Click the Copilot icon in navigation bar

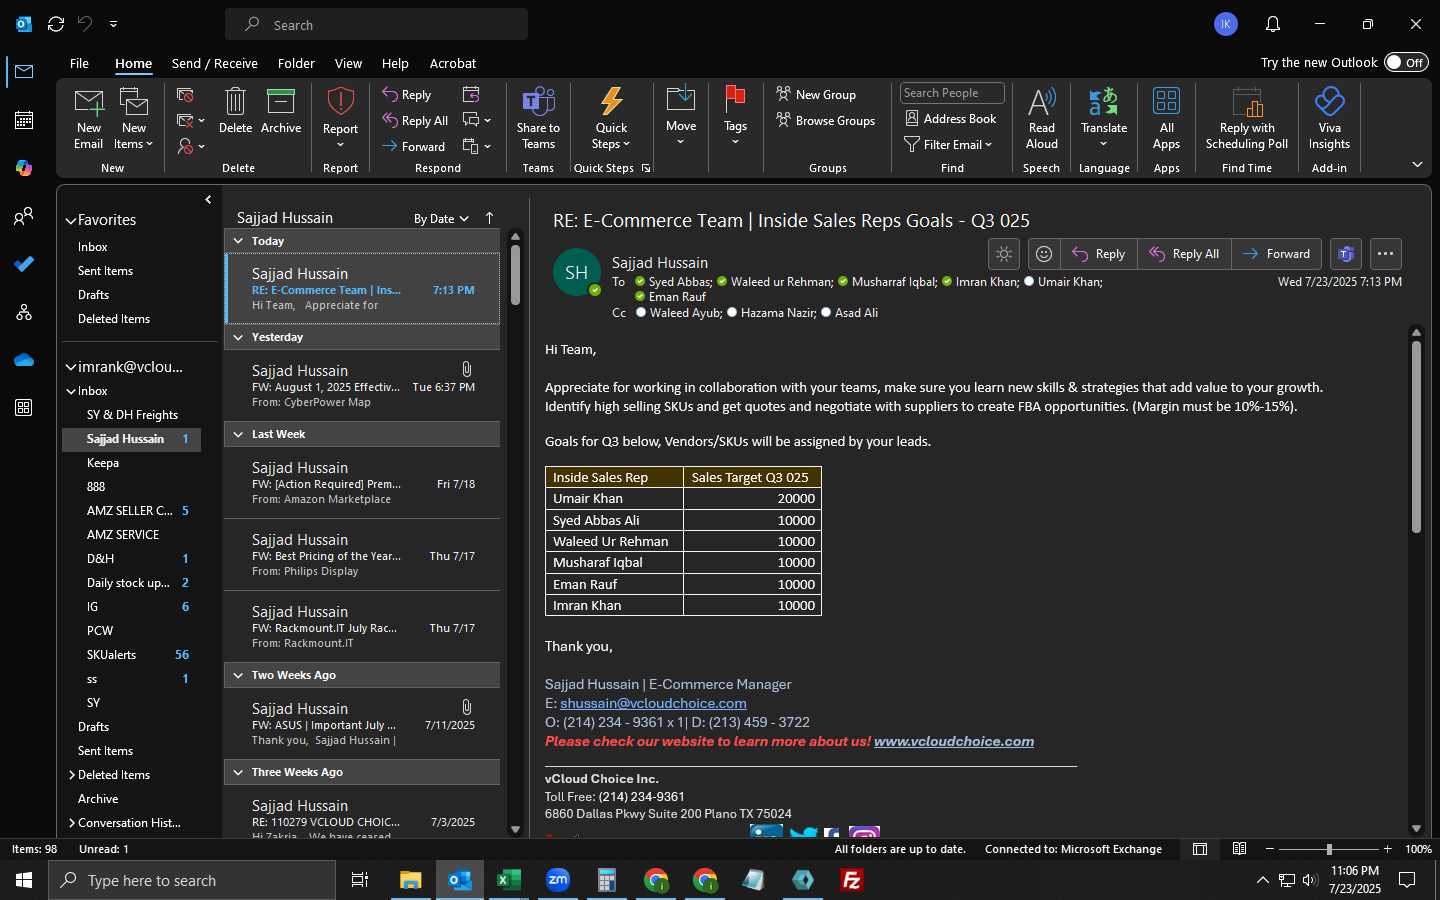click(24, 168)
